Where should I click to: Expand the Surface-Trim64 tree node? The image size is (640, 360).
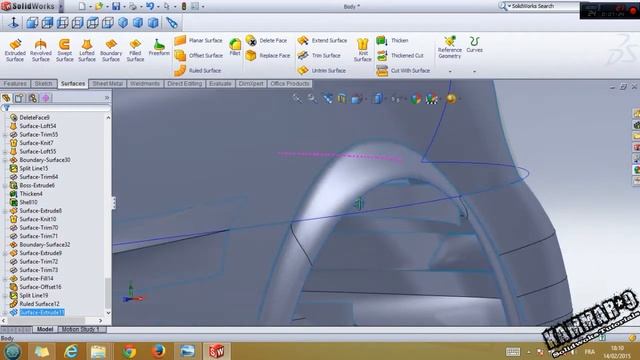pos(5,177)
